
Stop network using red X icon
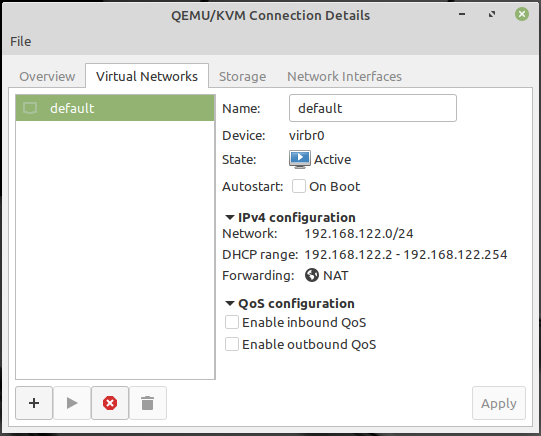point(110,403)
